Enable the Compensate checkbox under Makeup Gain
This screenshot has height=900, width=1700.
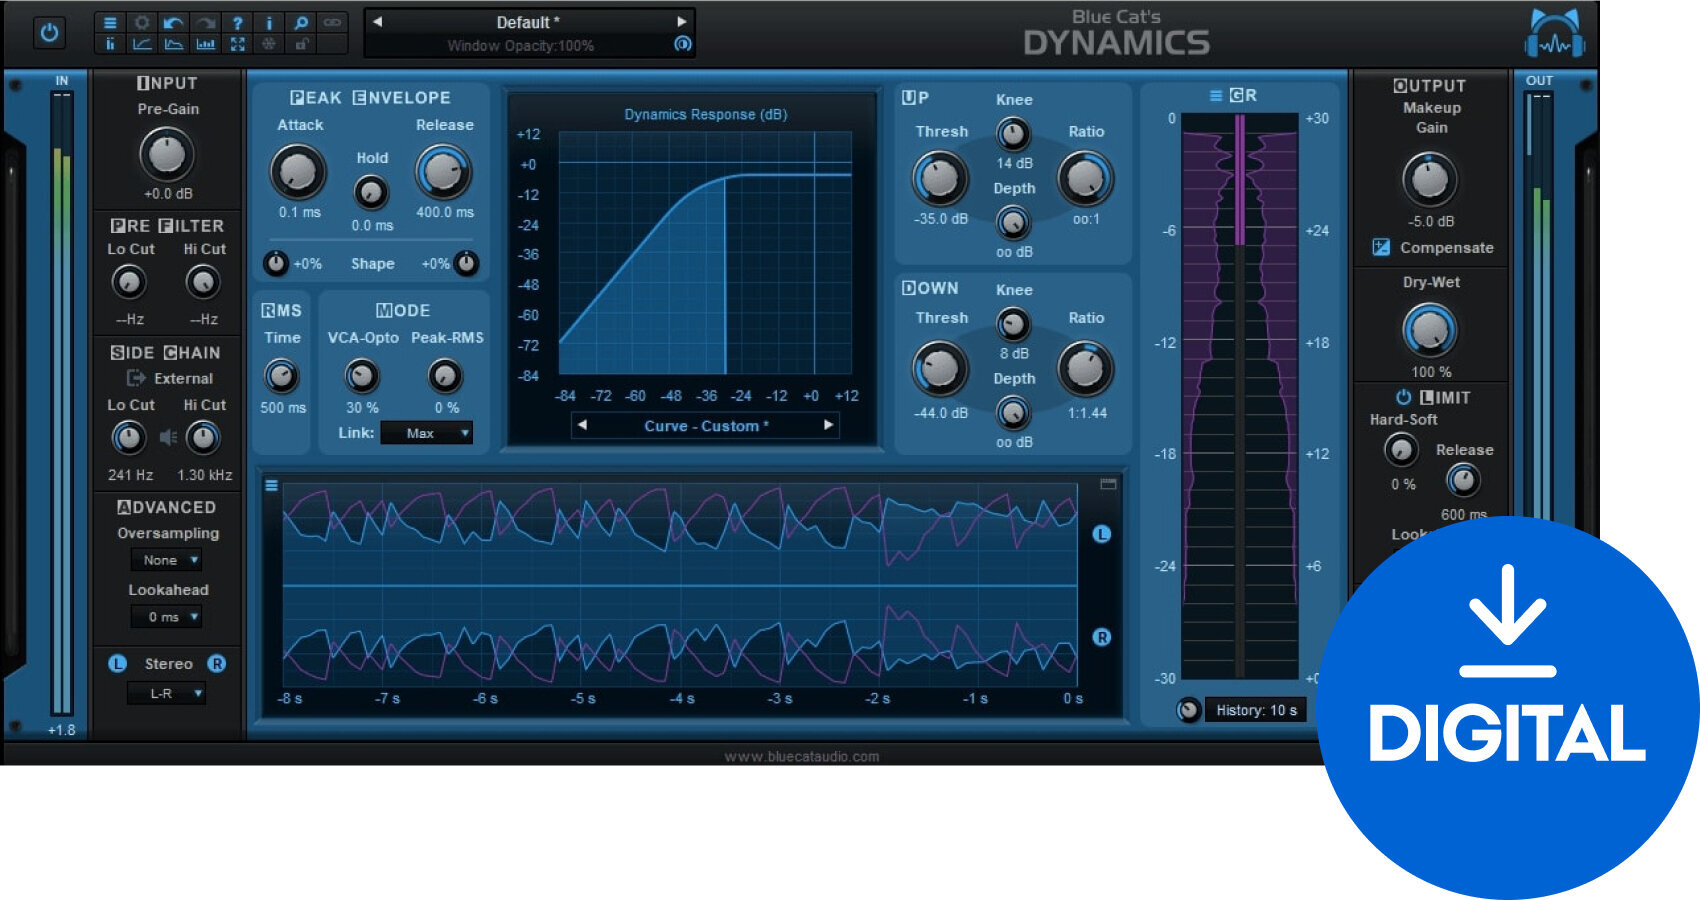pos(1383,247)
